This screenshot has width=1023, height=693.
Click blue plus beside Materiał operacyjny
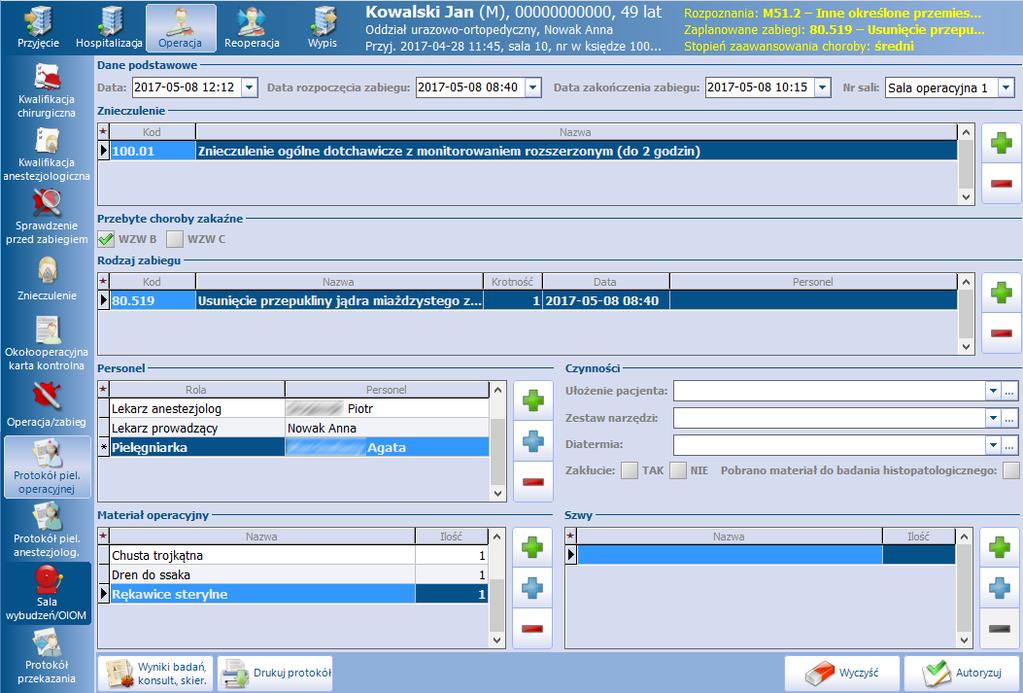point(532,588)
